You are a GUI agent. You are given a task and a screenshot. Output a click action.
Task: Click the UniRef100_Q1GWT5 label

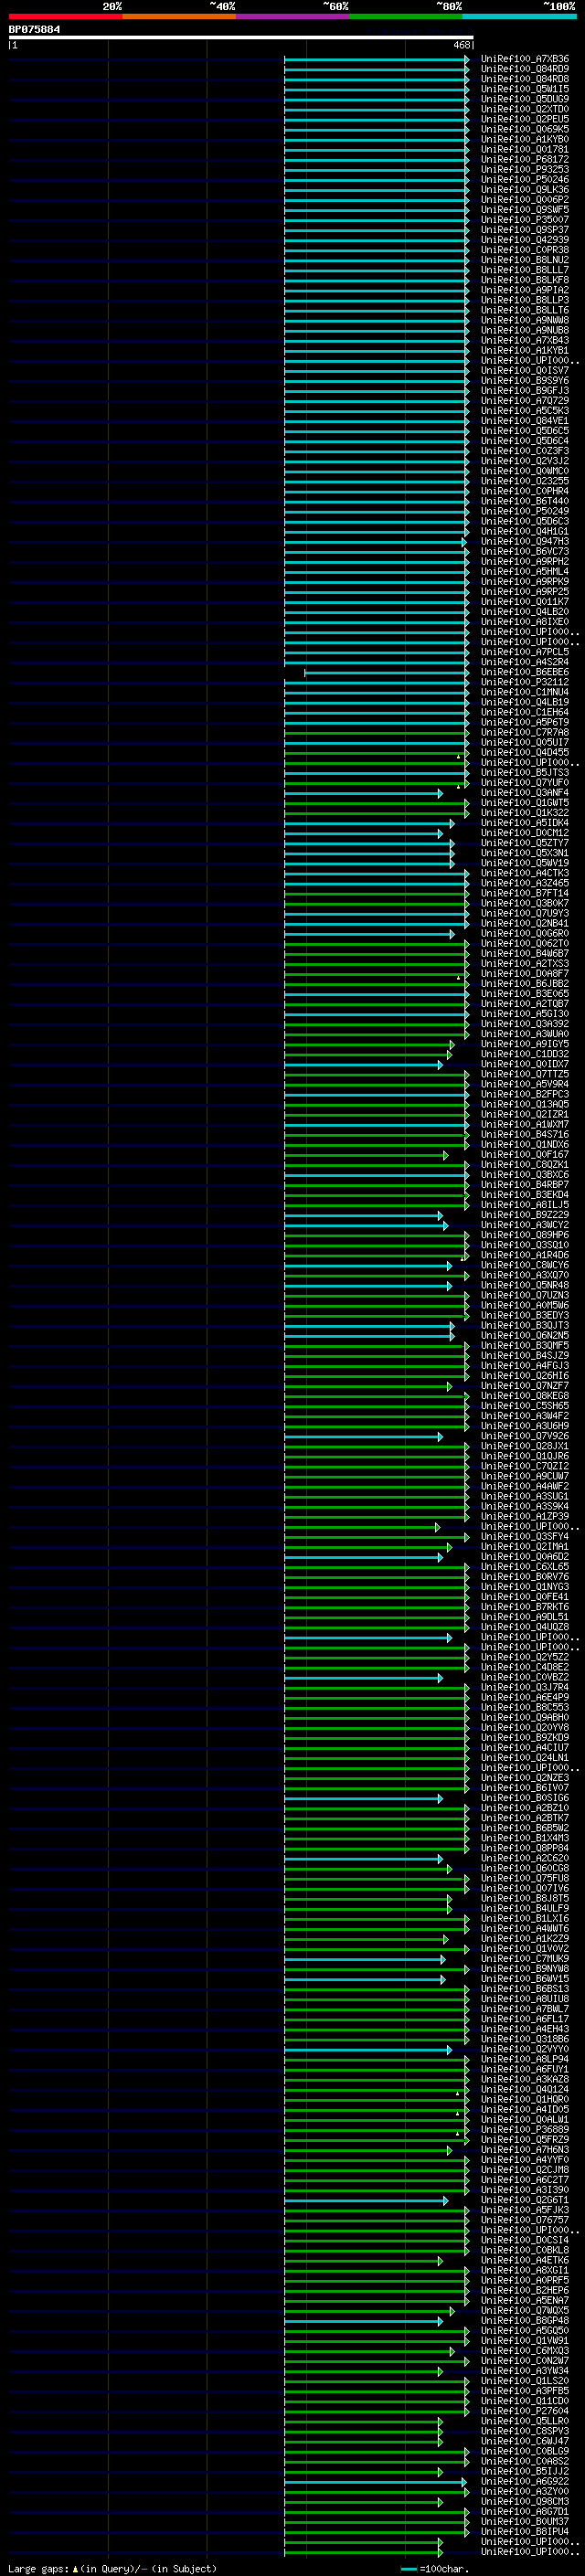[x=525, y=803]
